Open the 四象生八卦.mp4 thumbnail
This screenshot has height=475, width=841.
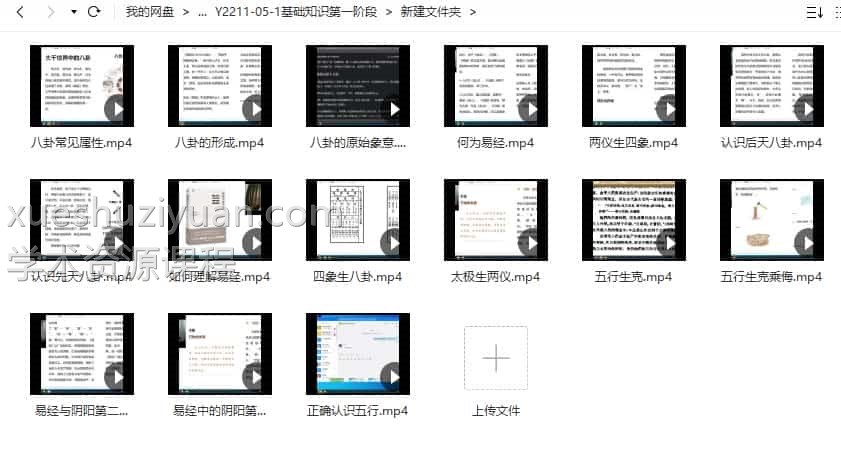point(358,220)
